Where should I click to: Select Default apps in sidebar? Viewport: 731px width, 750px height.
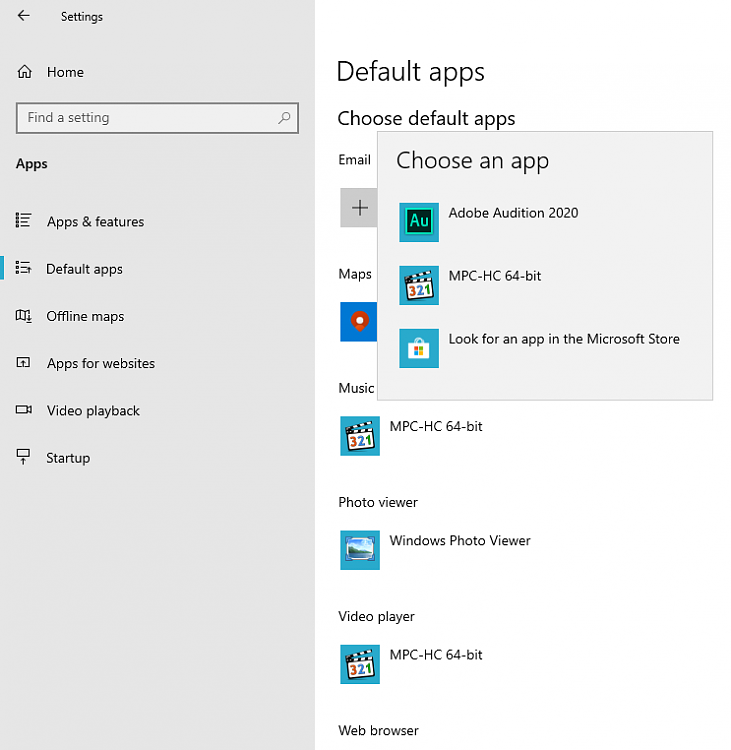click(84, 269)
